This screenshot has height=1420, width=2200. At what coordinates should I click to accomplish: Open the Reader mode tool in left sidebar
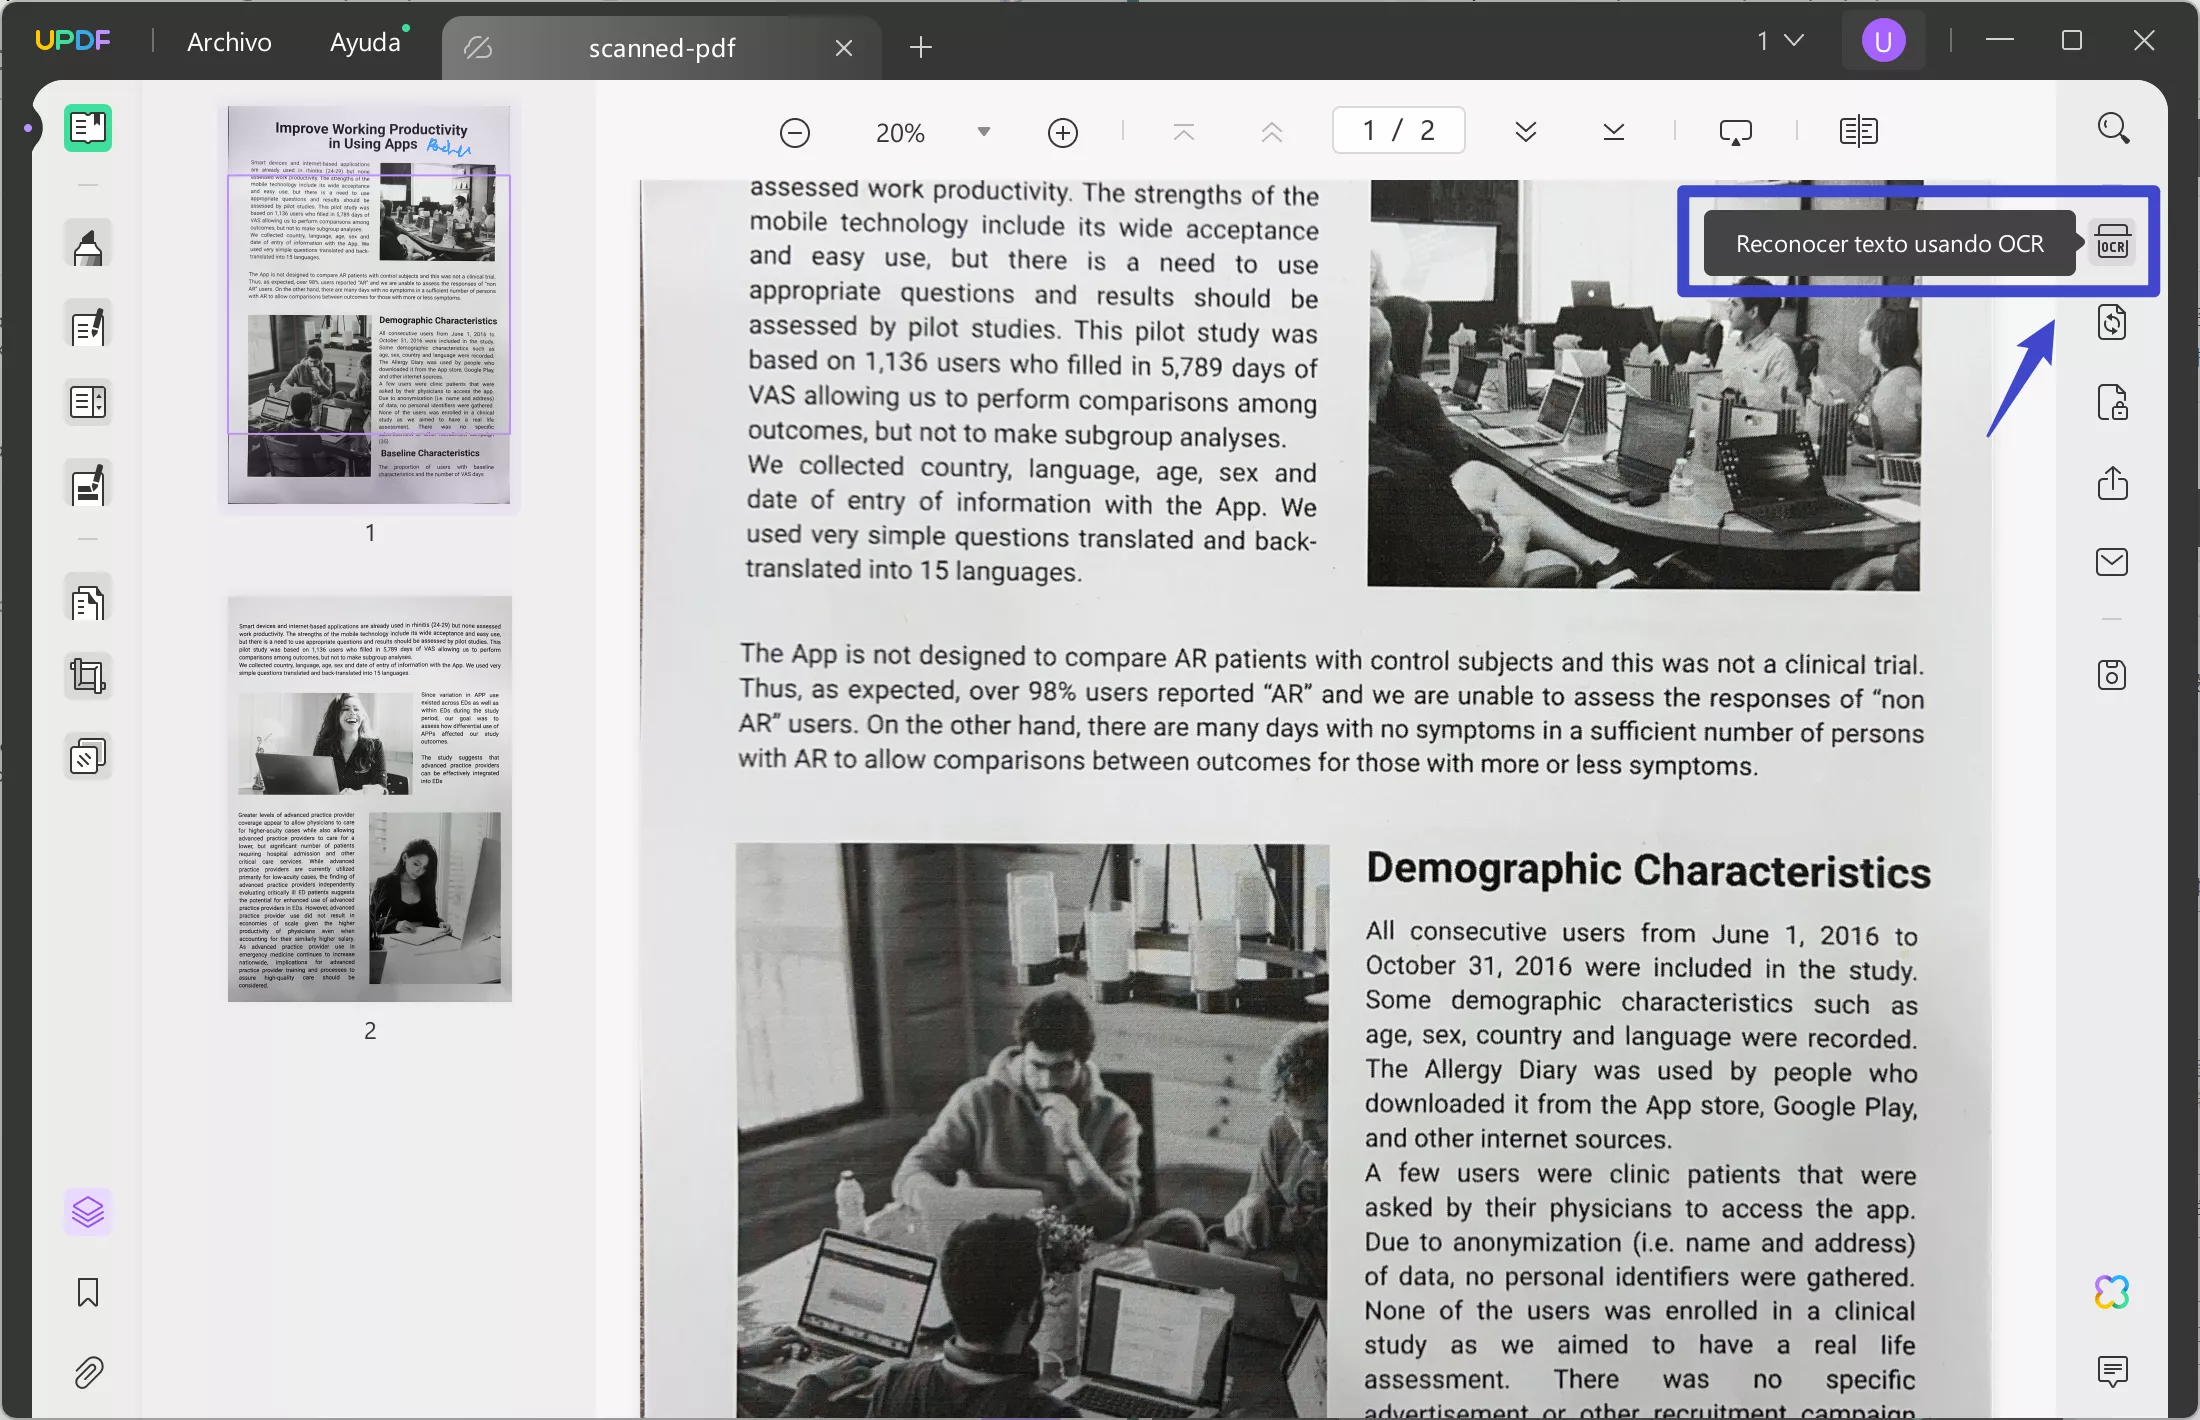click(88, 128)
